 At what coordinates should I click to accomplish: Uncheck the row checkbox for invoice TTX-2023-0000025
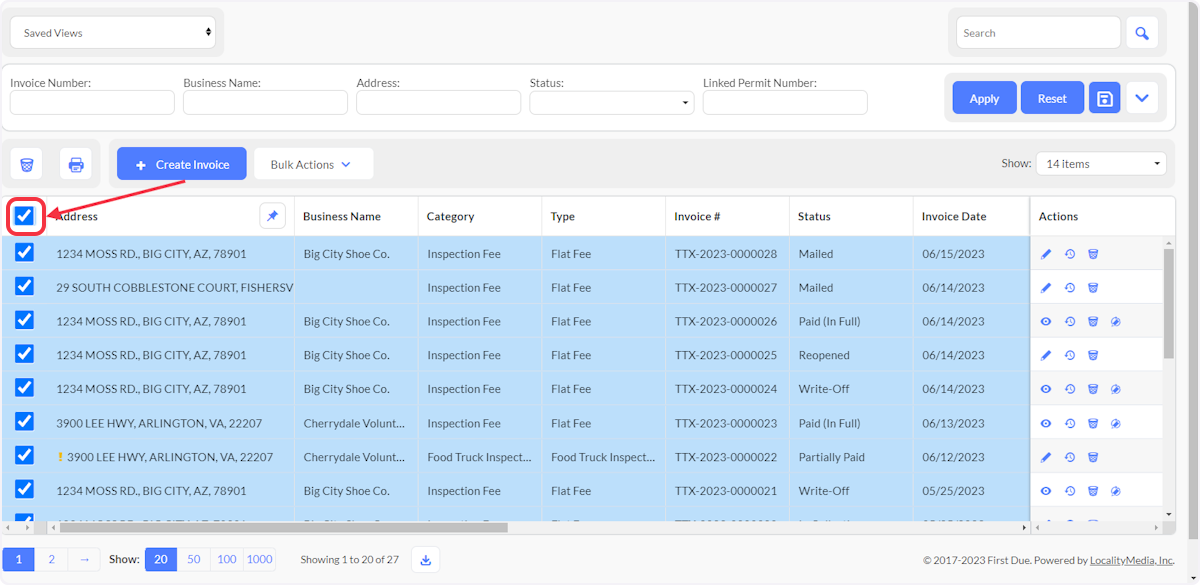[24, 354]
